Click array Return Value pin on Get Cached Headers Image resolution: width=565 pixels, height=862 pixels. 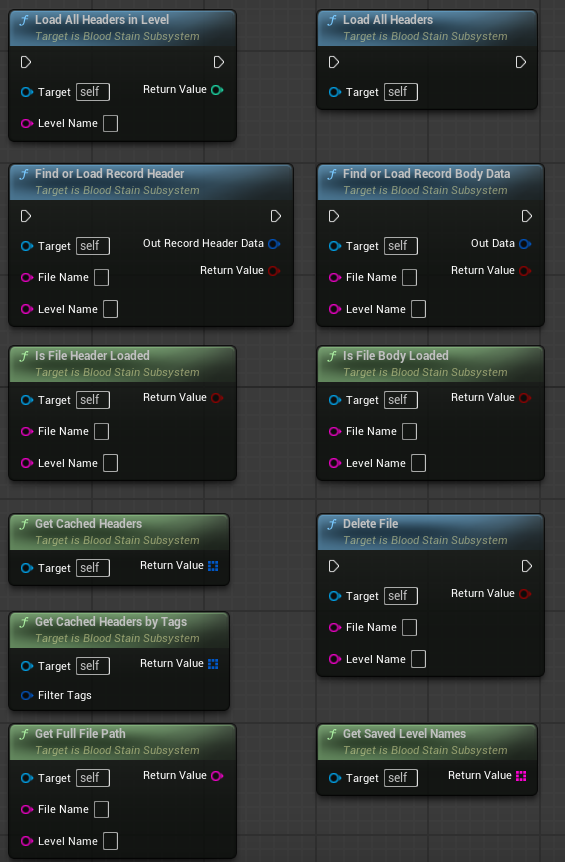coord(213,566)
